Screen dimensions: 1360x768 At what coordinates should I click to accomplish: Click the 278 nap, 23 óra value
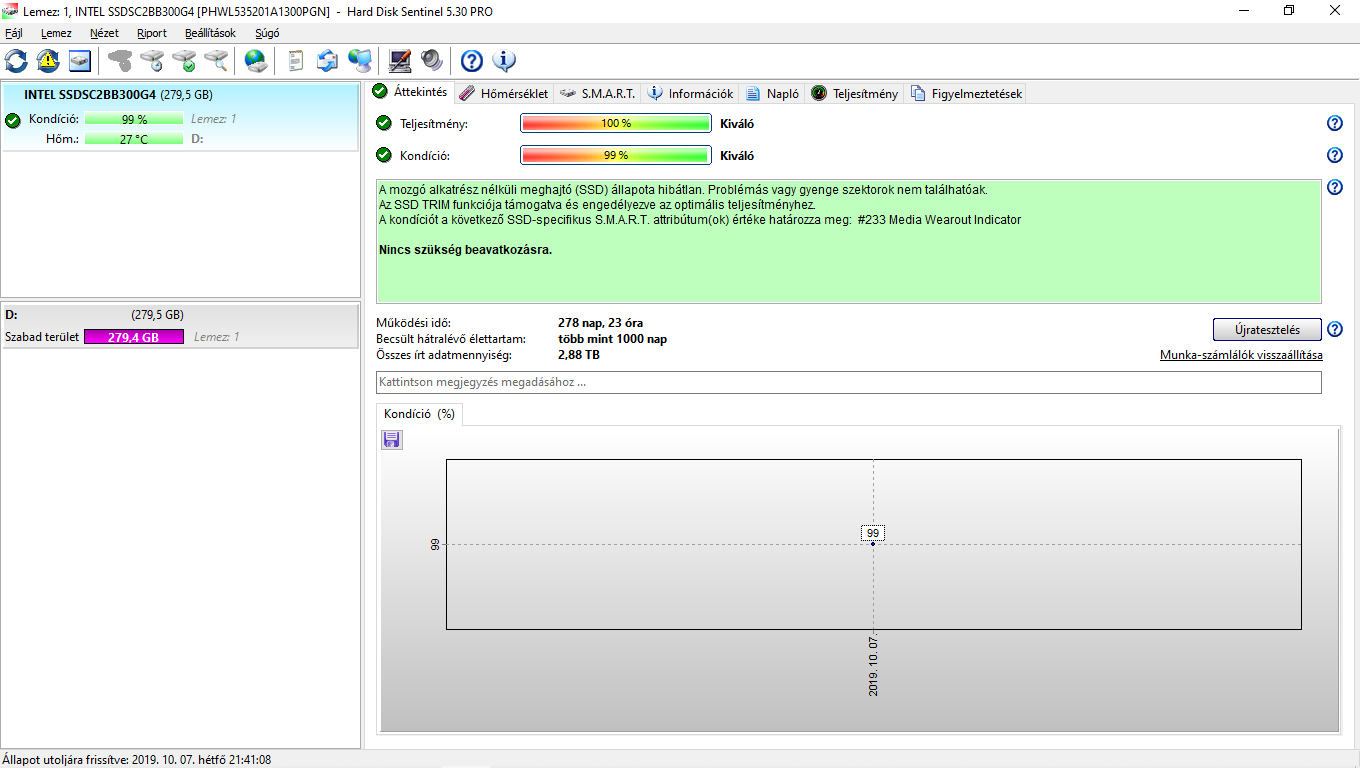pyautogui.click(x=600, y=323)
